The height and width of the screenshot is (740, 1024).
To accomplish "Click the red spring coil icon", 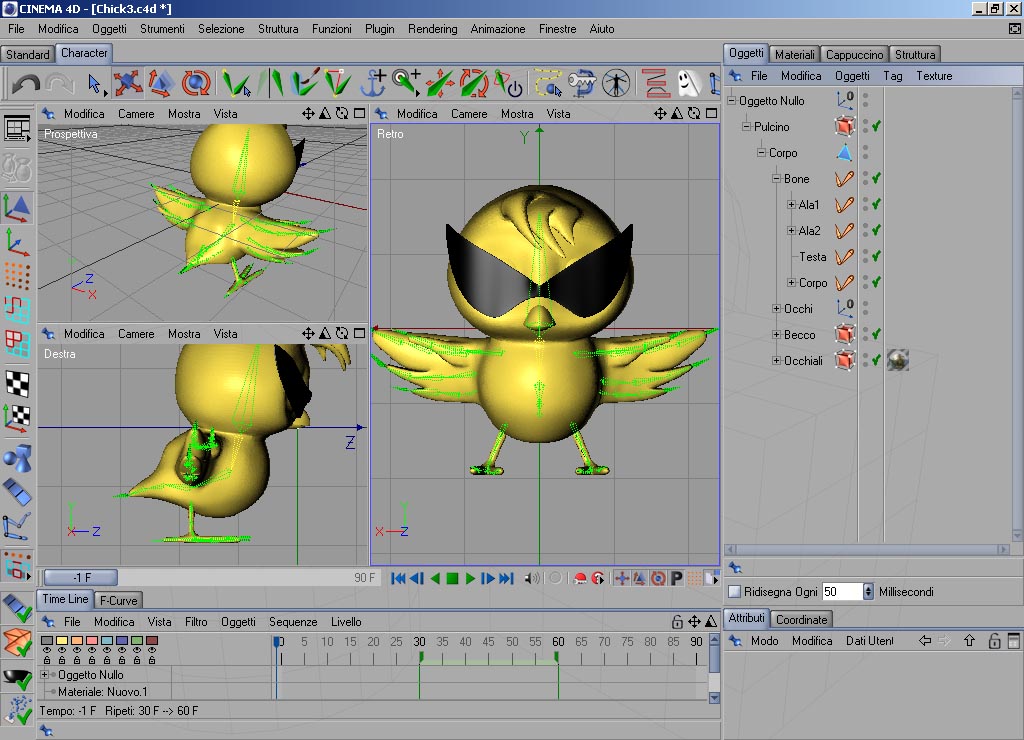I will click(654, 83).
